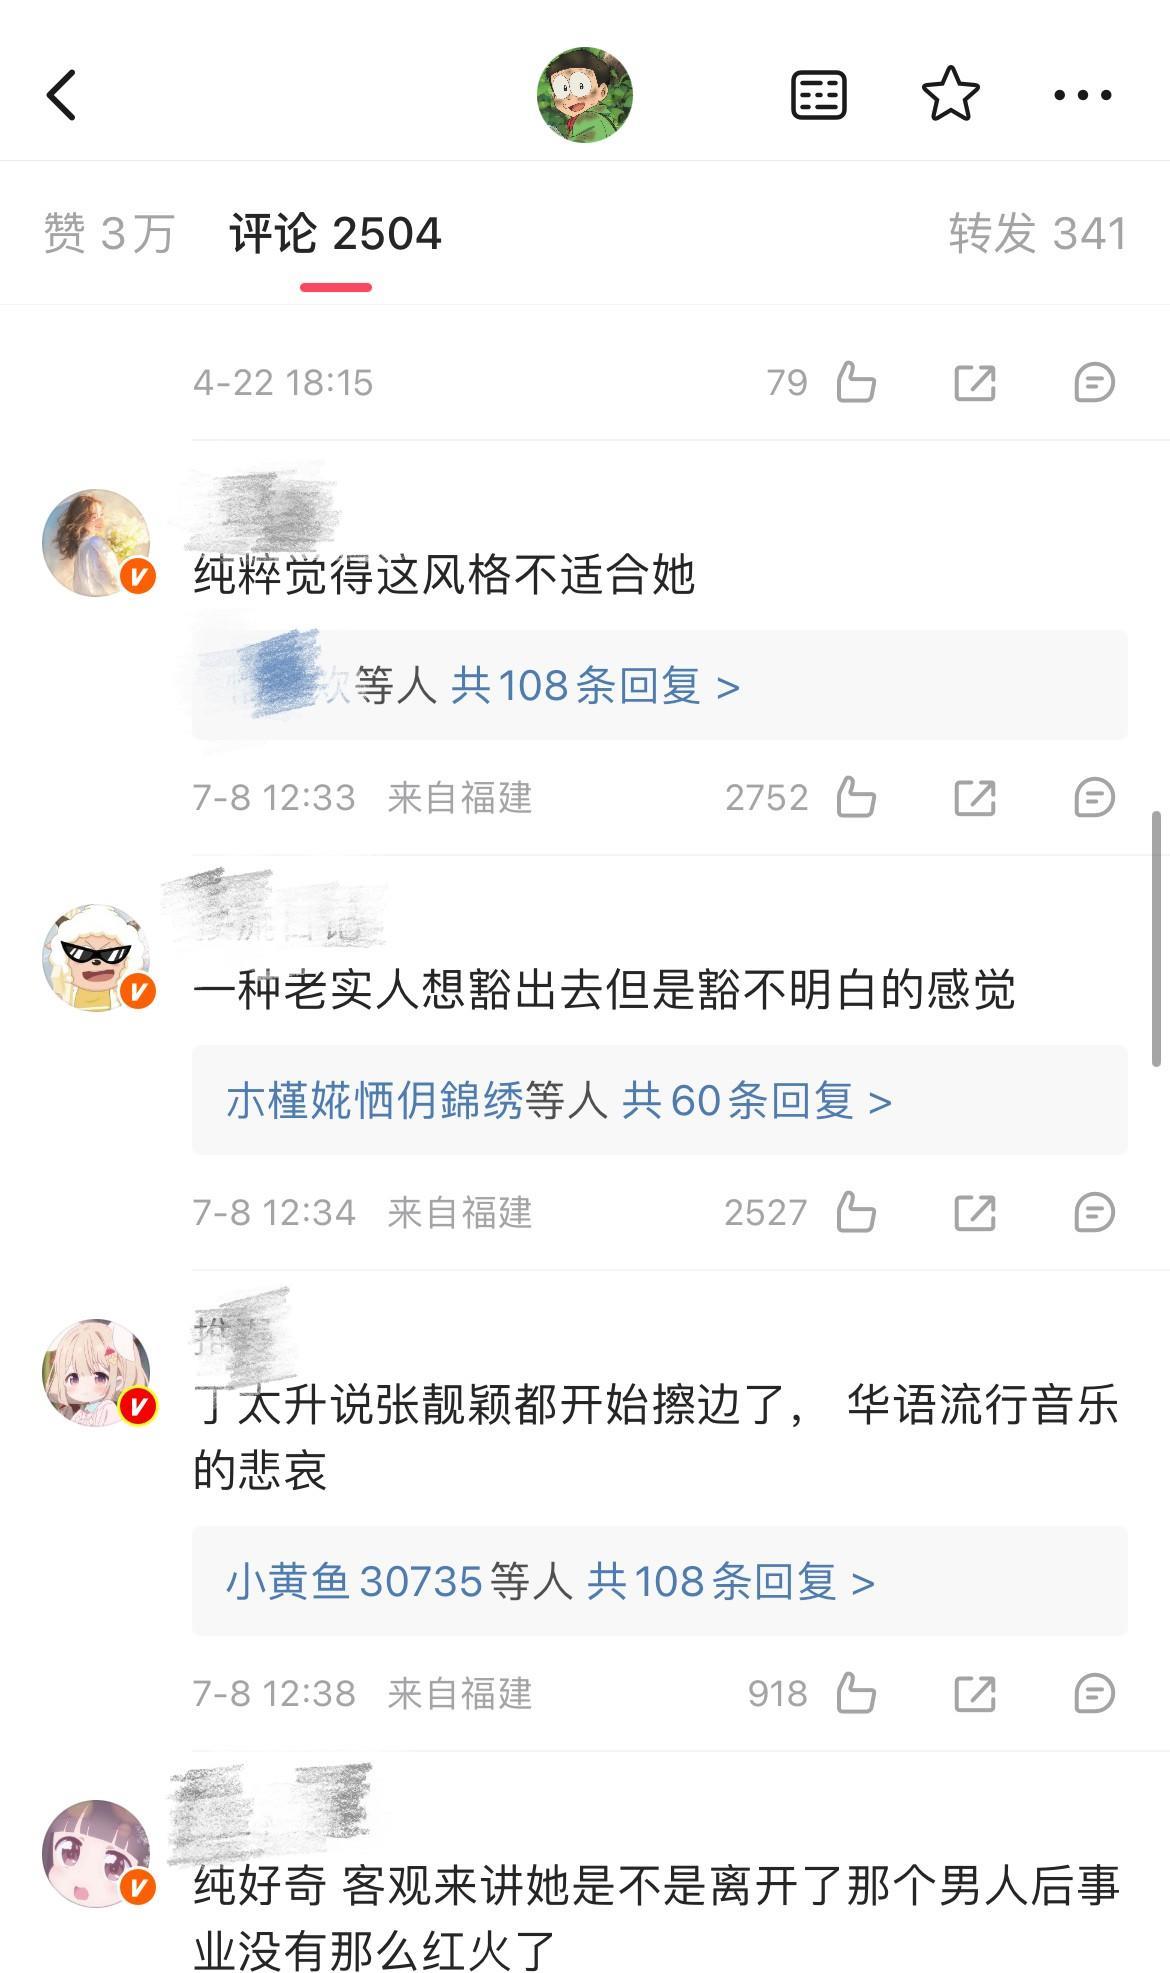
Task: Open the reading-mode list icon in header
Action: [x=819, y=95]
